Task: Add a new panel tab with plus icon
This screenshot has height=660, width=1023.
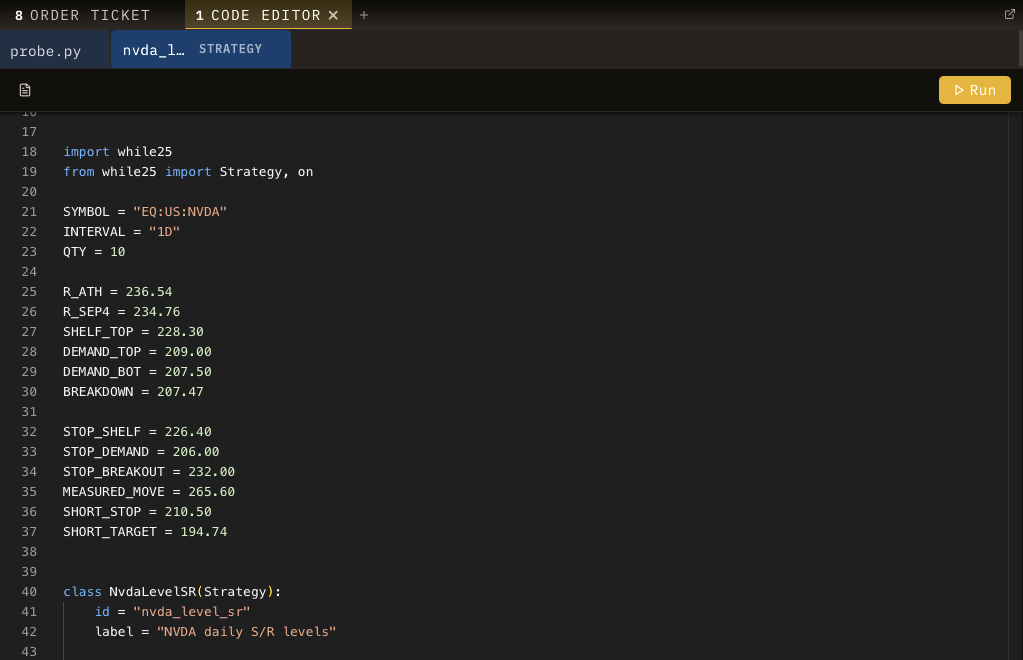Action: pos(364,15)
